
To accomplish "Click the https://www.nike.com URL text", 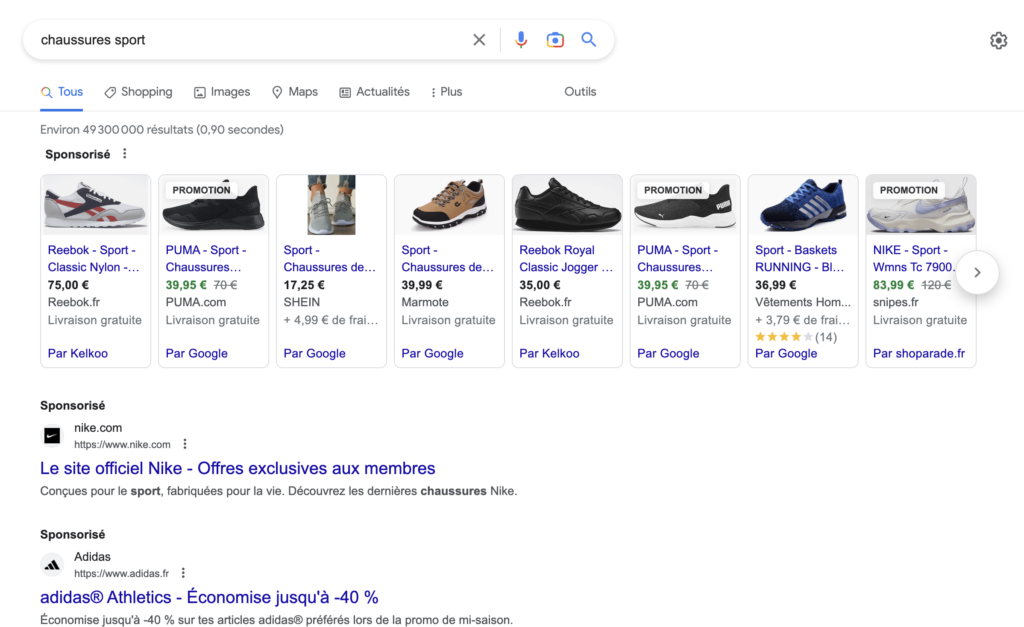I will pos(122,445).
